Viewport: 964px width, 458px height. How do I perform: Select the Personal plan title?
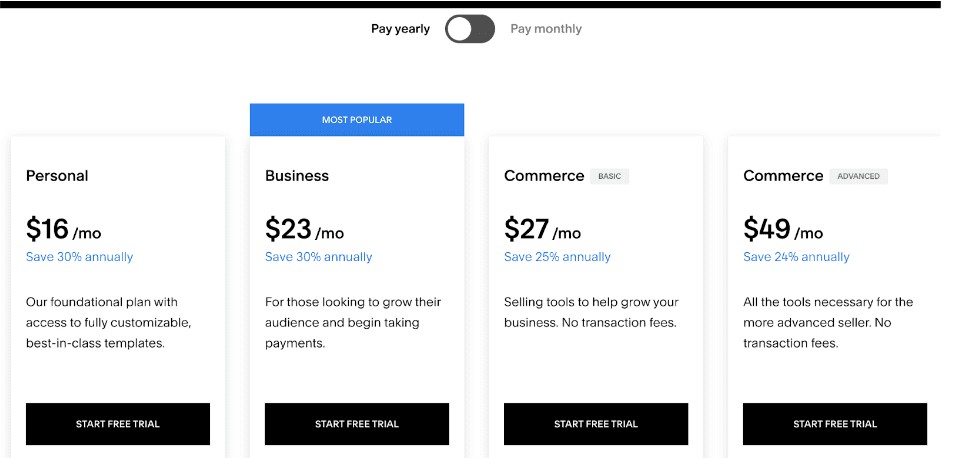[57, 176]
